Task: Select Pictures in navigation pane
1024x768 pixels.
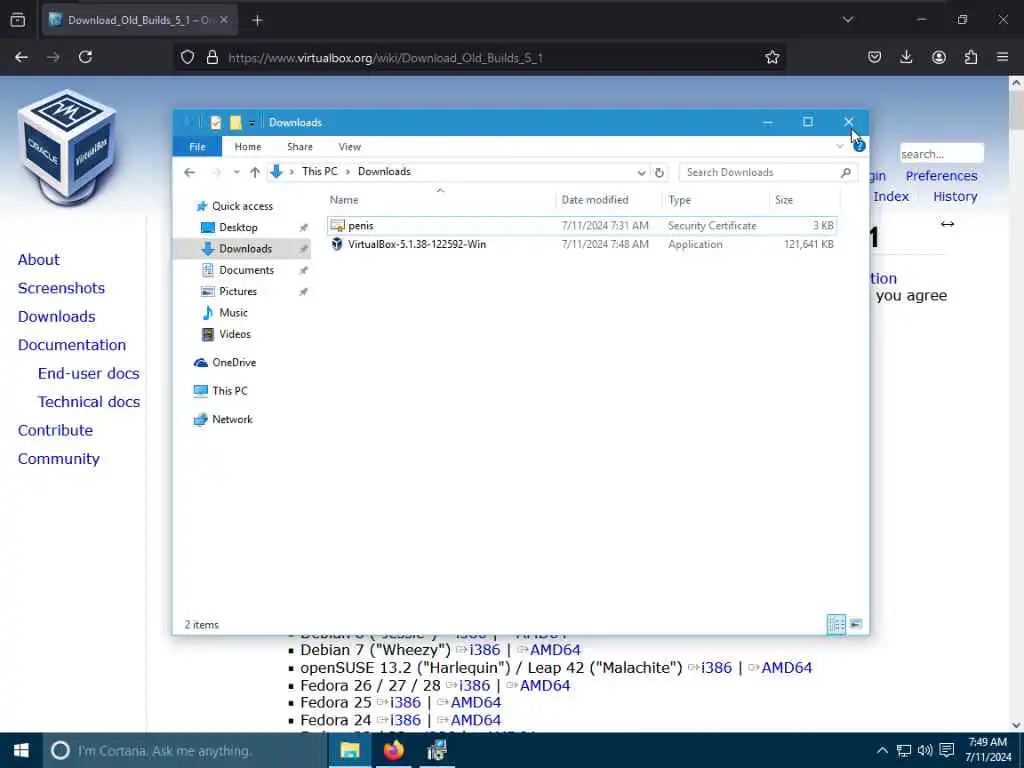Action: pyautogui.click(x=238, y=291)
